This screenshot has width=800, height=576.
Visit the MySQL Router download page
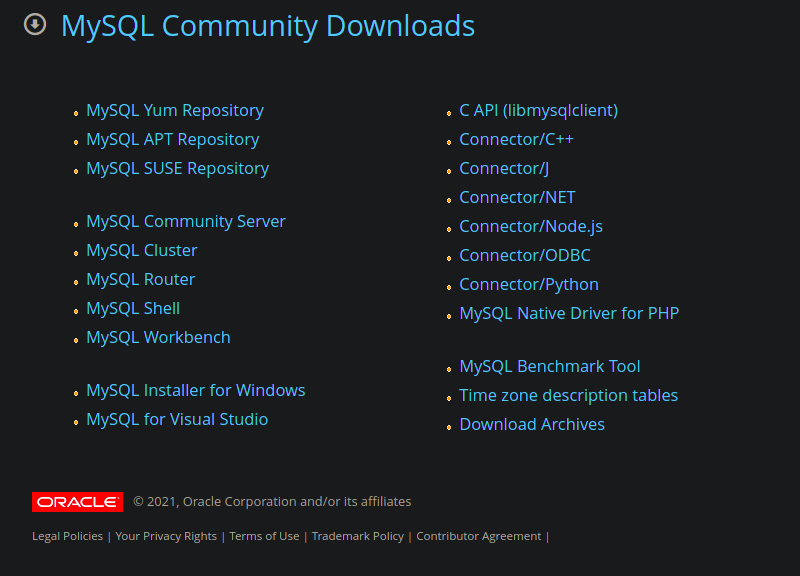click(x=141, y=280)
